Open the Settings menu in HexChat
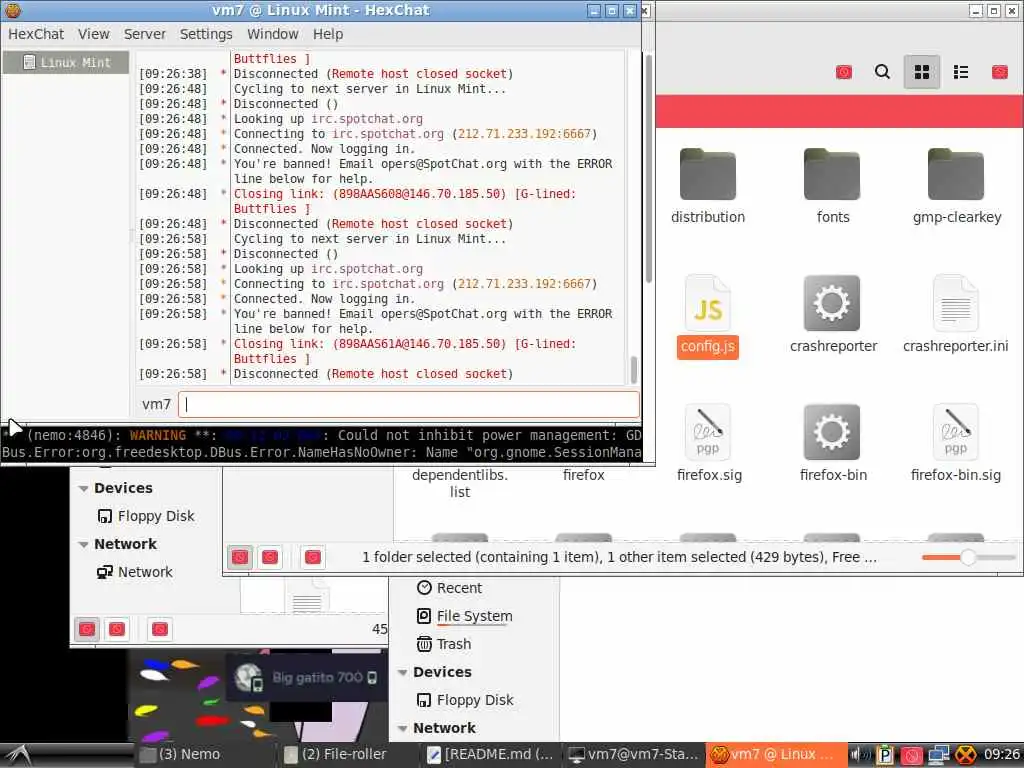This screenshot has height=768, width=1024. coord(206,34)
